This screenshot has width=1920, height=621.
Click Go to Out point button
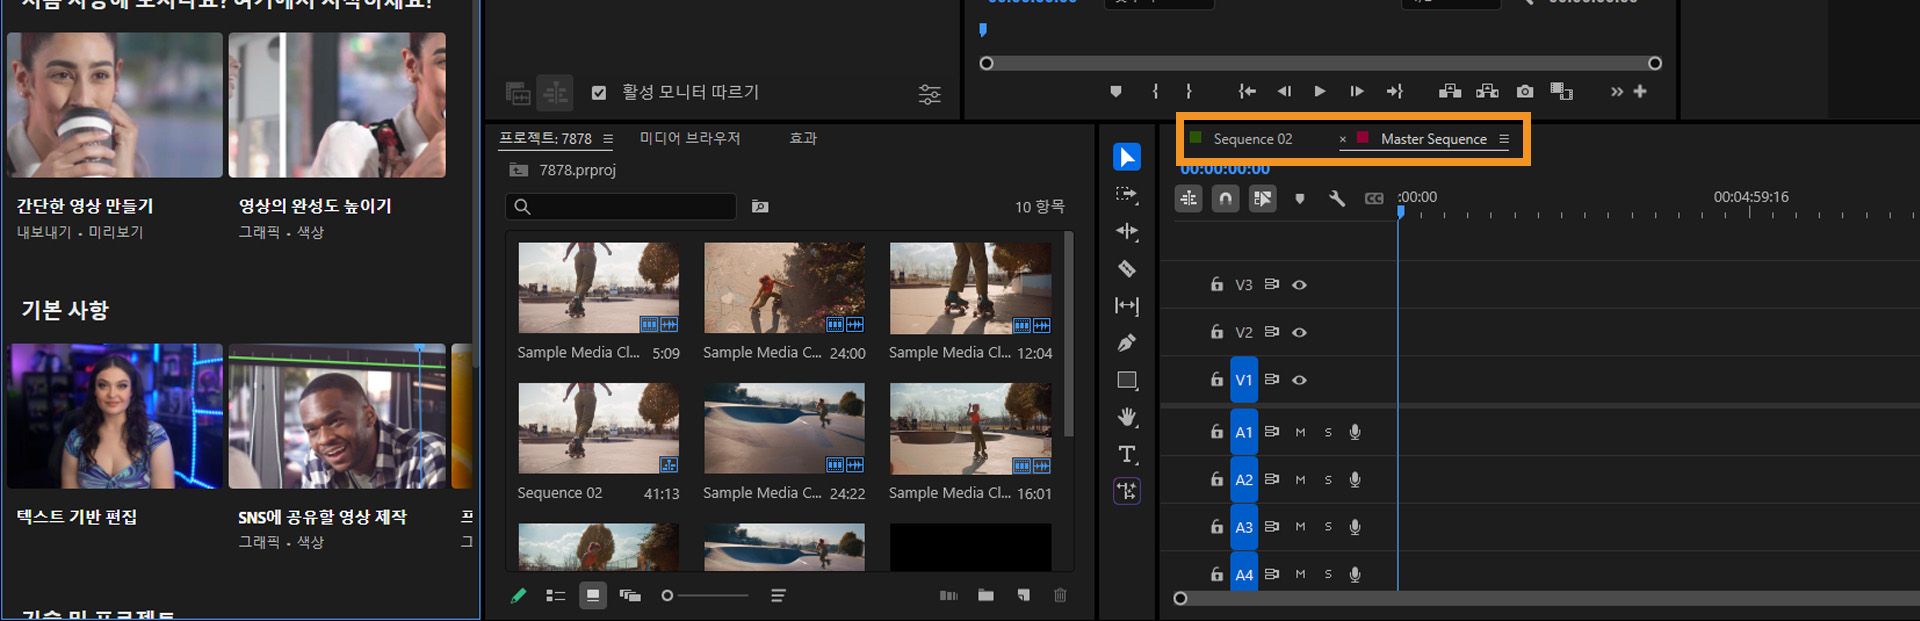click(x=1394, y=91)
